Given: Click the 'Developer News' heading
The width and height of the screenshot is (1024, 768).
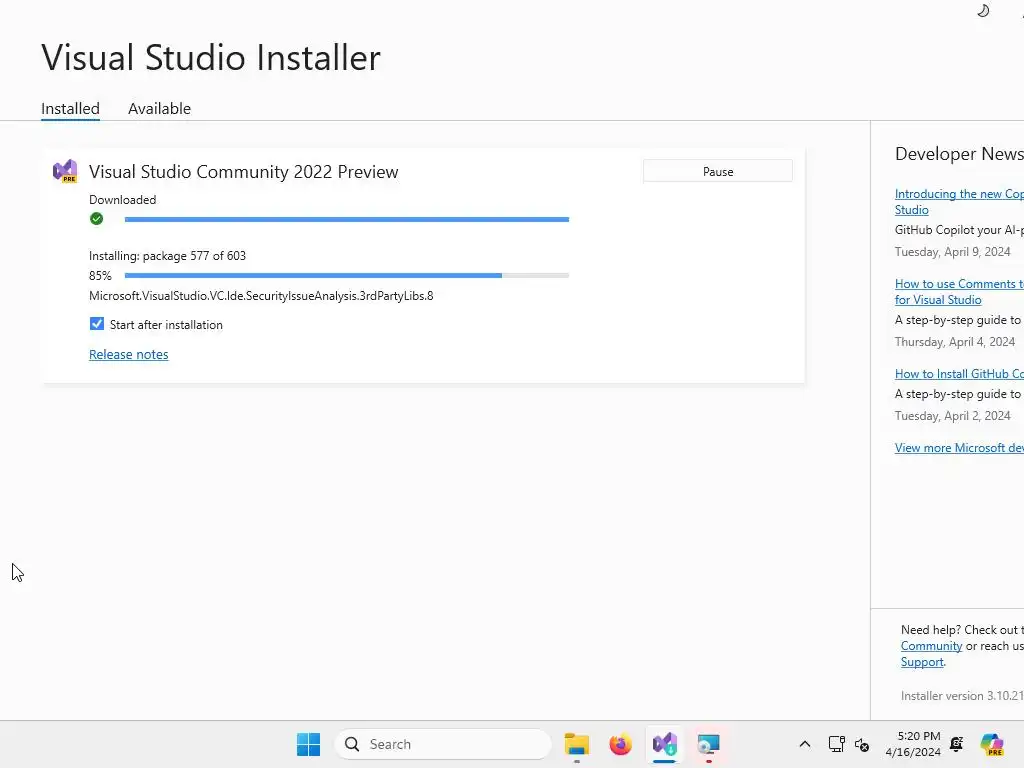Looking at the screenshot, I should click(959, 153).
